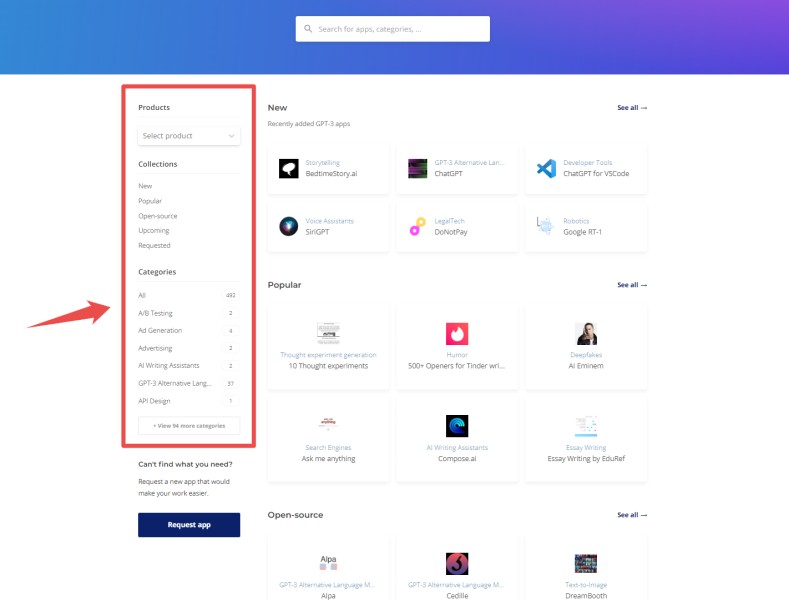The height and width of the screenshot is (600, 789).
Task: Click Thought experiment generation label
Action: tap(329, 355)
